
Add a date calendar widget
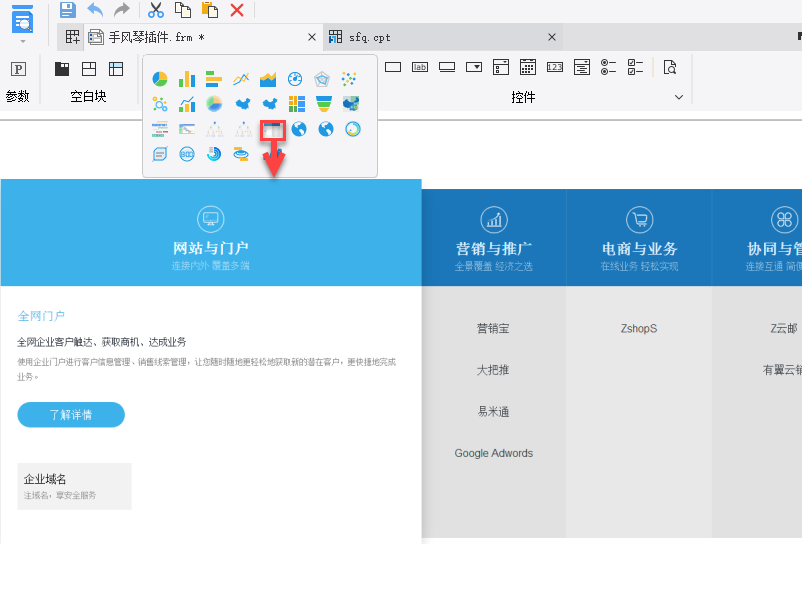[528, 67]
